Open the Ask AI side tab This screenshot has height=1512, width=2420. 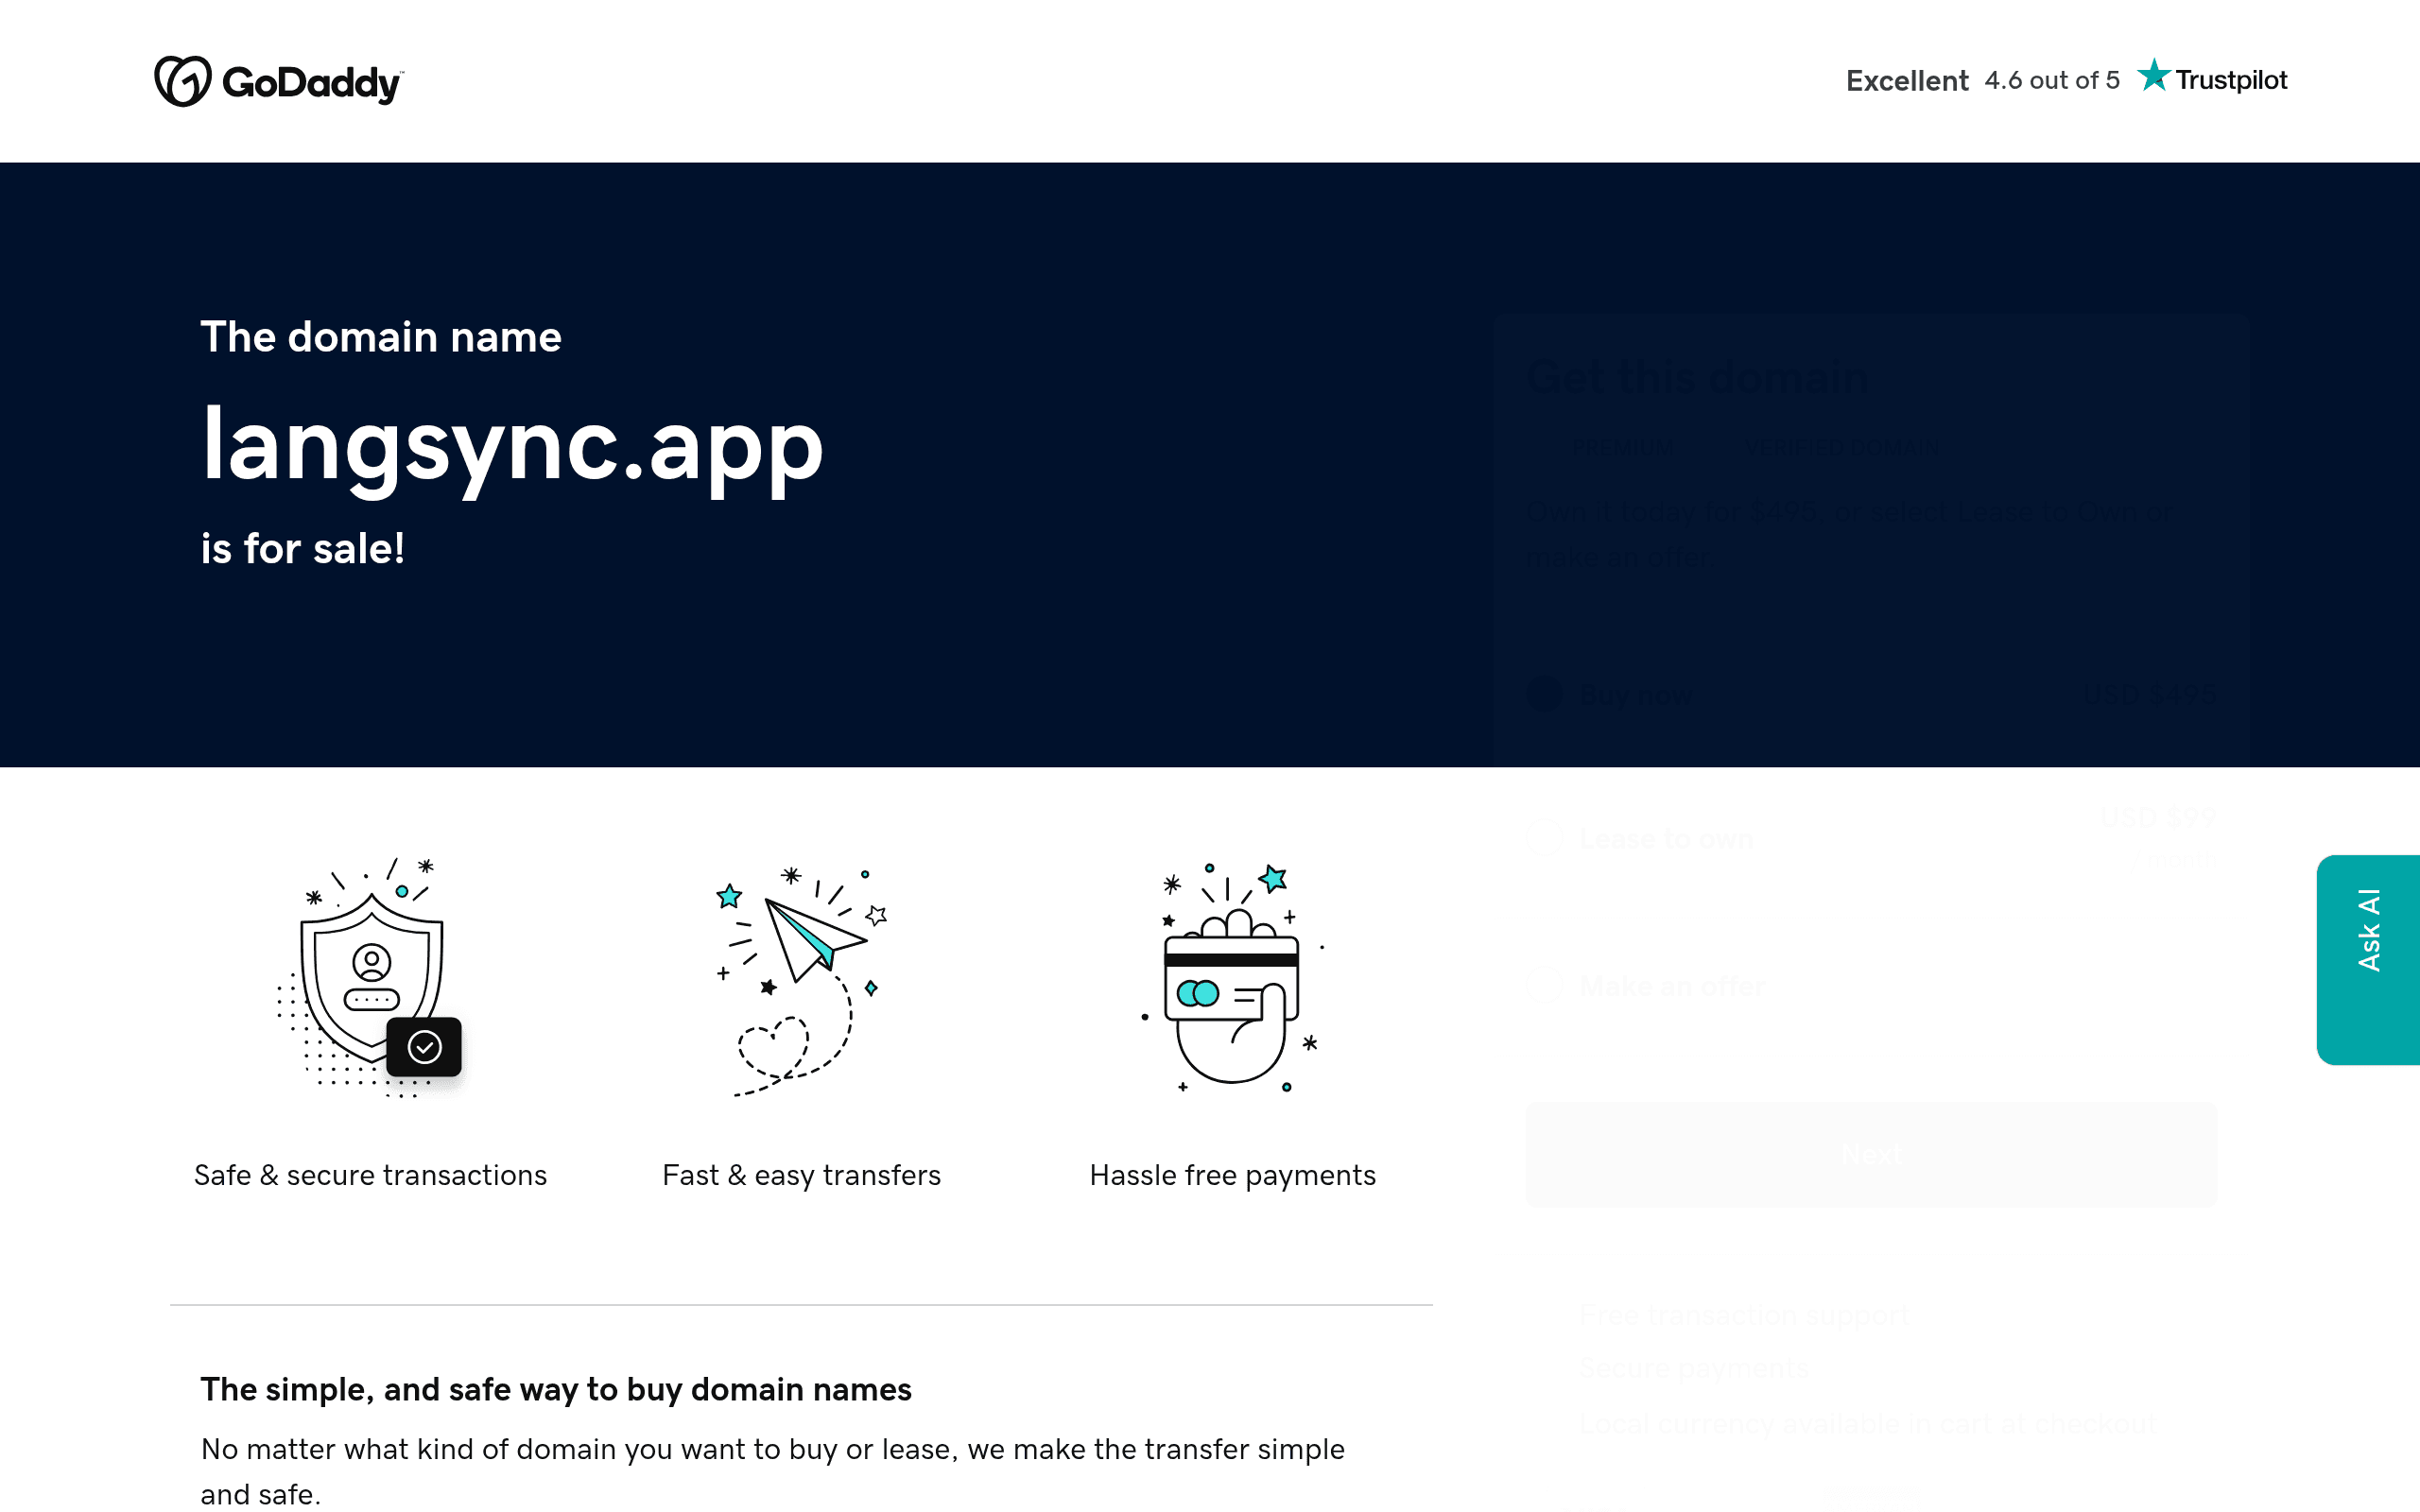tap(2367, 959)
